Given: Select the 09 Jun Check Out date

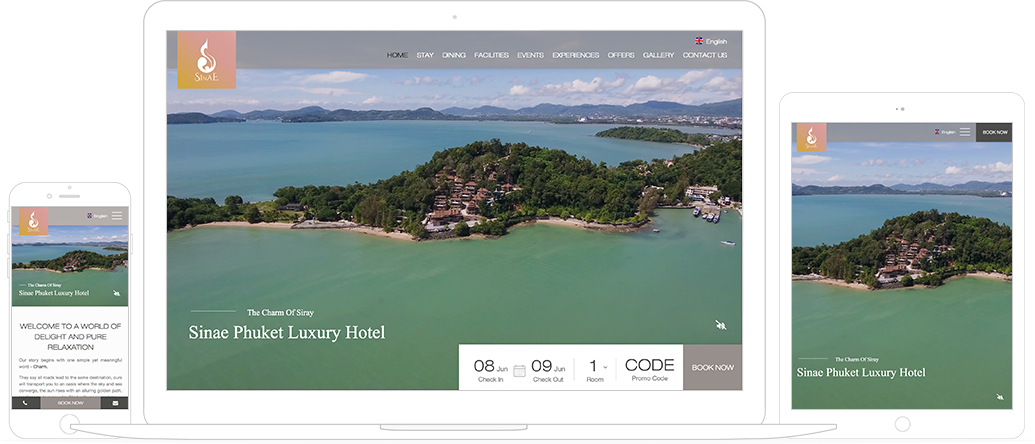Looking at the screenshot, I should tap(549, 370).
